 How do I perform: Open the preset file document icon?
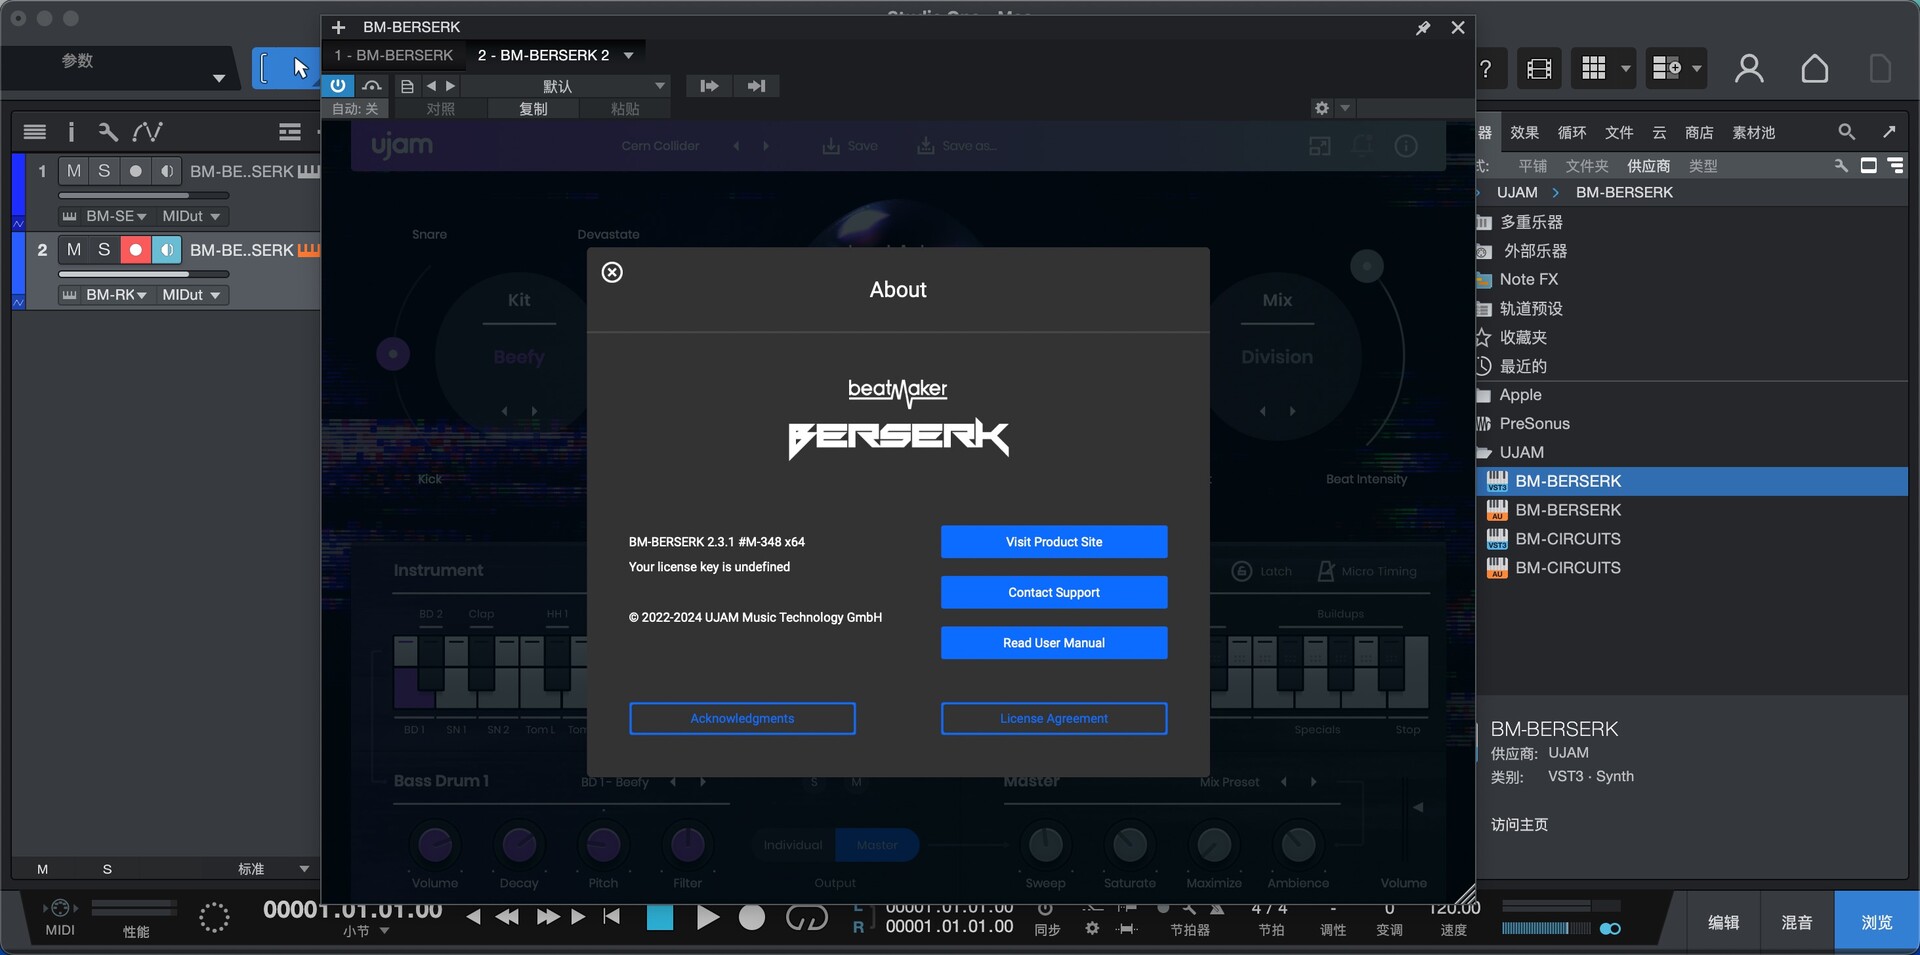click(x=407, y=86)
